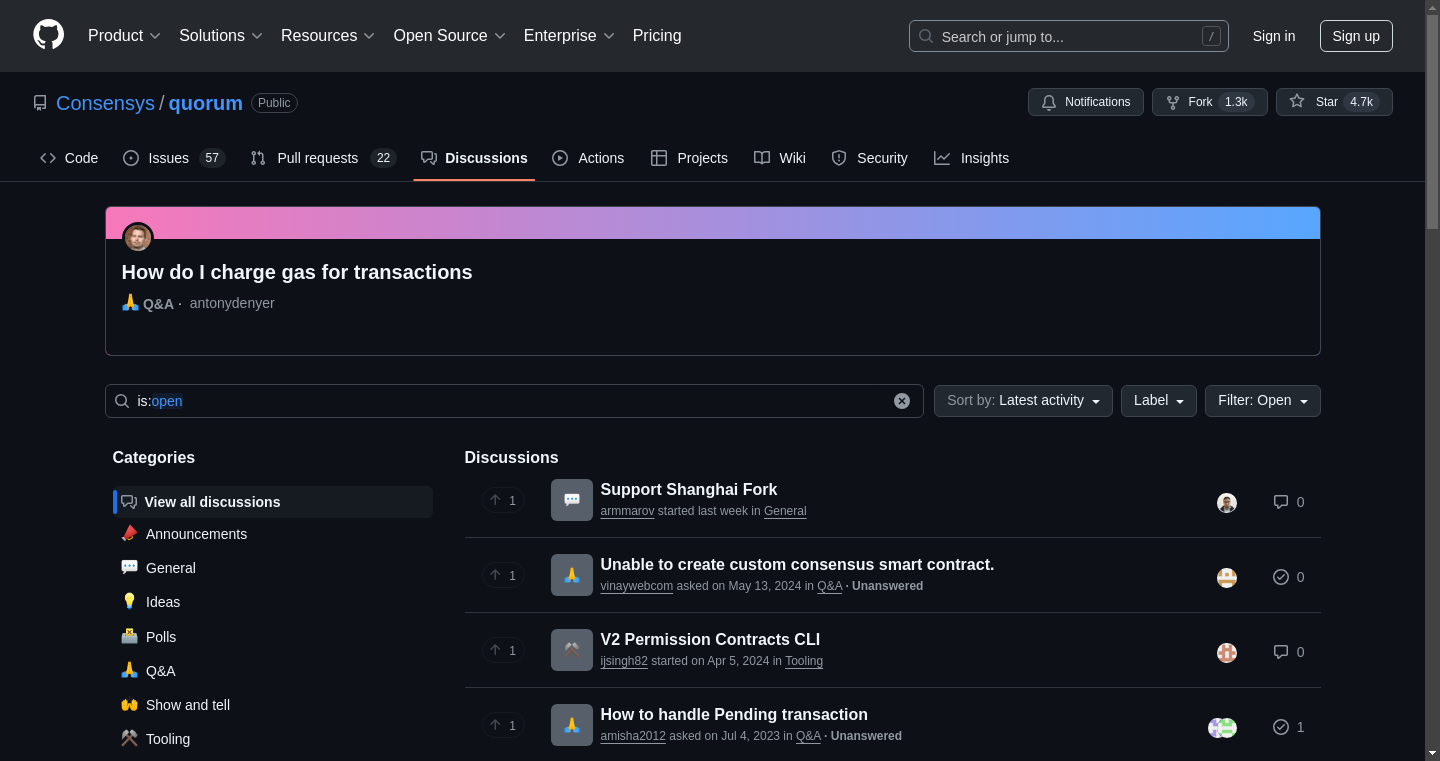Open the Sort by Latest activity dropdown
Image resolution: width=1440 pixels, height=761 pixels.
coord(1023,401)
